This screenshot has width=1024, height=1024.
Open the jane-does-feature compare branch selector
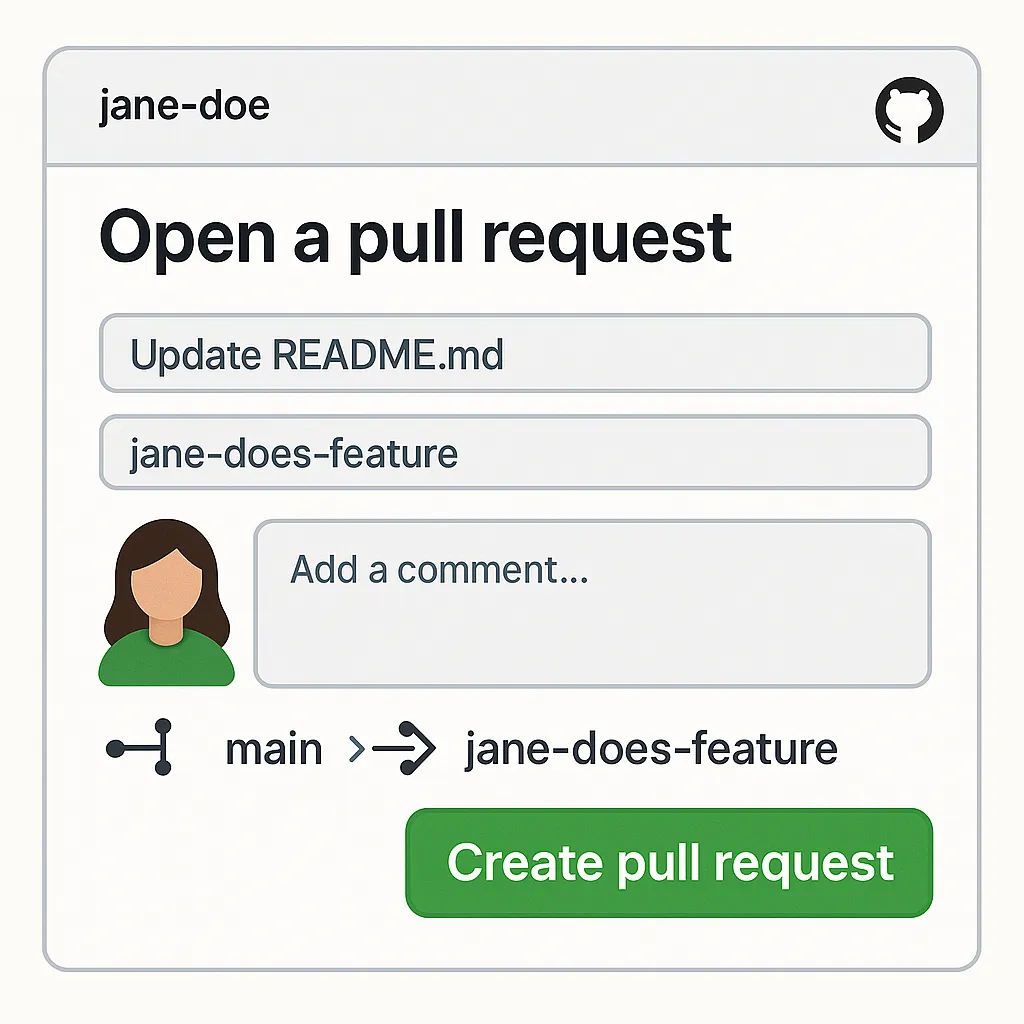650,749
